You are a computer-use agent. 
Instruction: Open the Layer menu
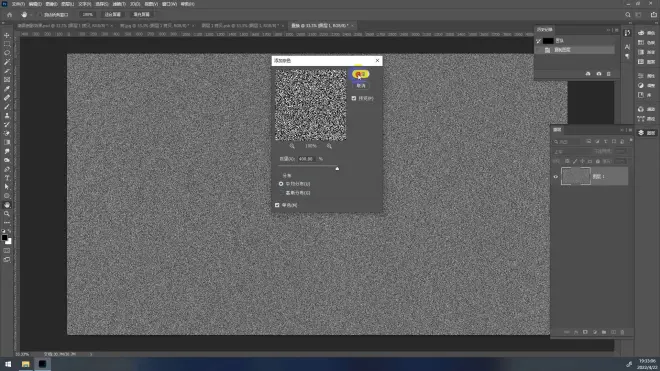coord(68,4)
